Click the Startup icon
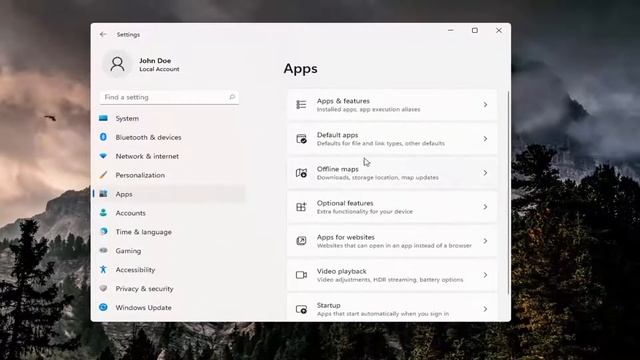640x360 pixels. pyautogui.click(x=301, y=309)
